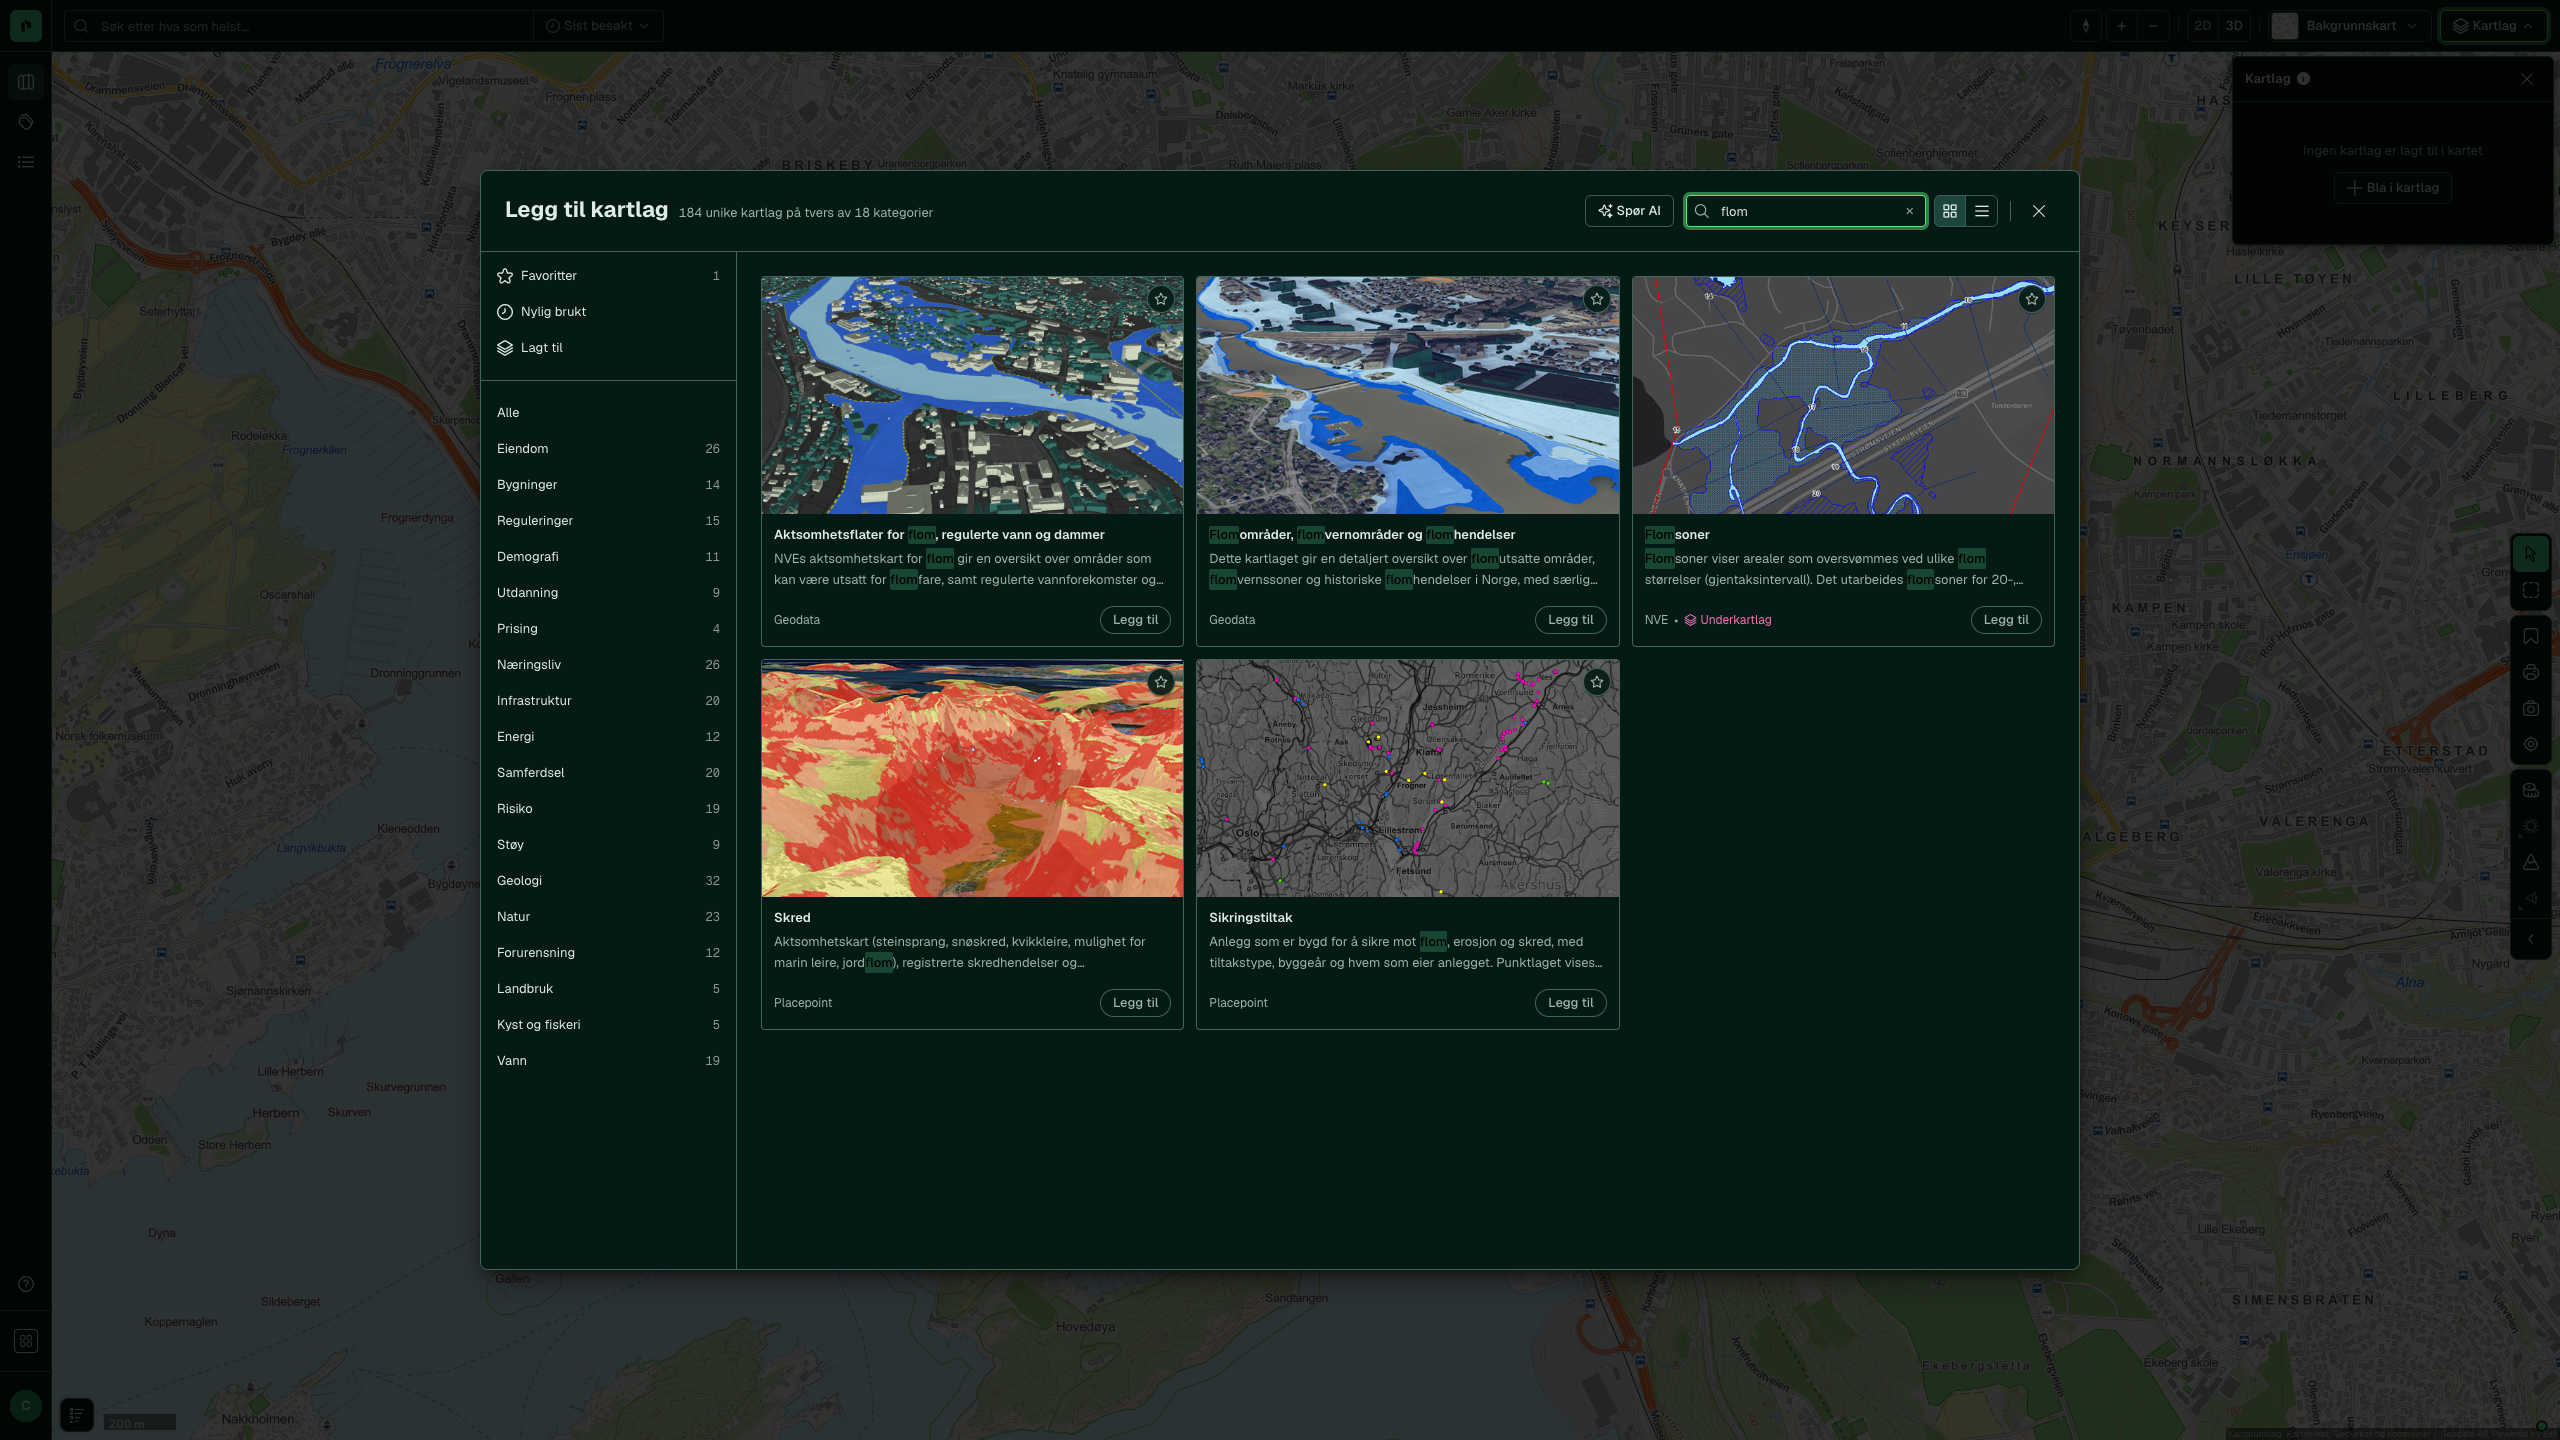Viewport: 2560px width, 1440px height.
Task: Filter by the Risiko category
Action: [x=608, y=809]
